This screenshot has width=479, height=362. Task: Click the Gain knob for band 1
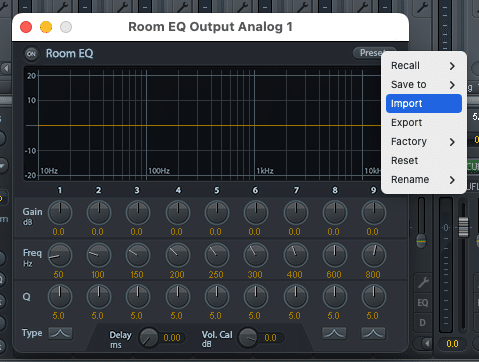tap(60, 213)
